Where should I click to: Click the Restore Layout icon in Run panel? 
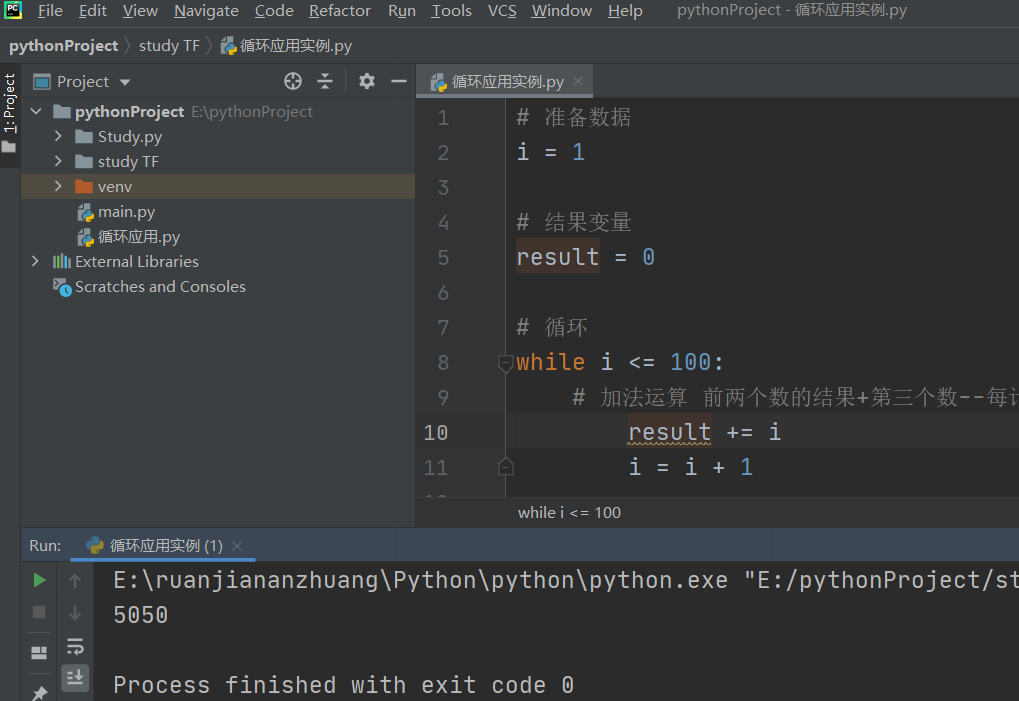pos(39,652)
